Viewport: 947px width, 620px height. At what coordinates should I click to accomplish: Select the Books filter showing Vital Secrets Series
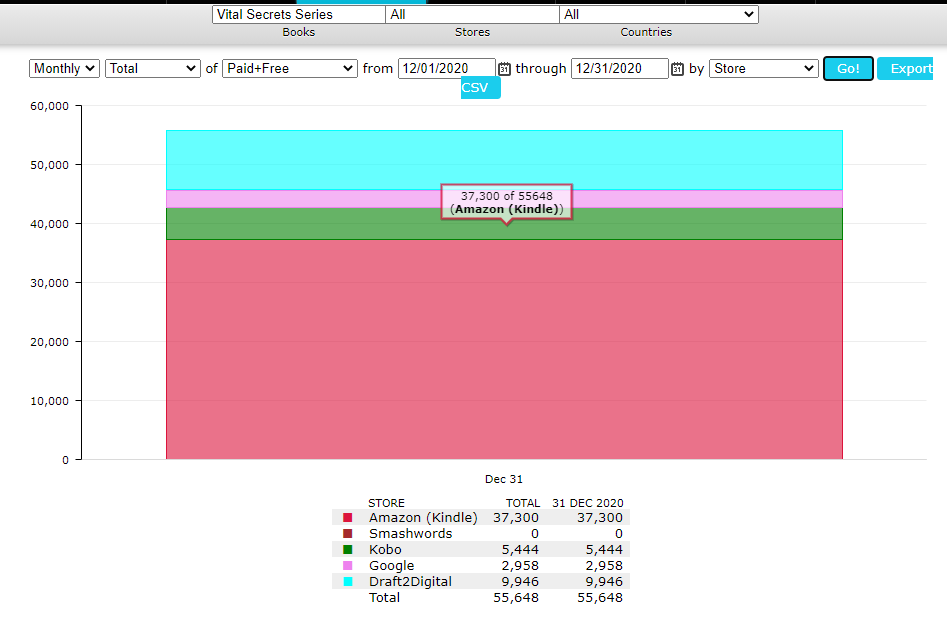coord(298,15)
